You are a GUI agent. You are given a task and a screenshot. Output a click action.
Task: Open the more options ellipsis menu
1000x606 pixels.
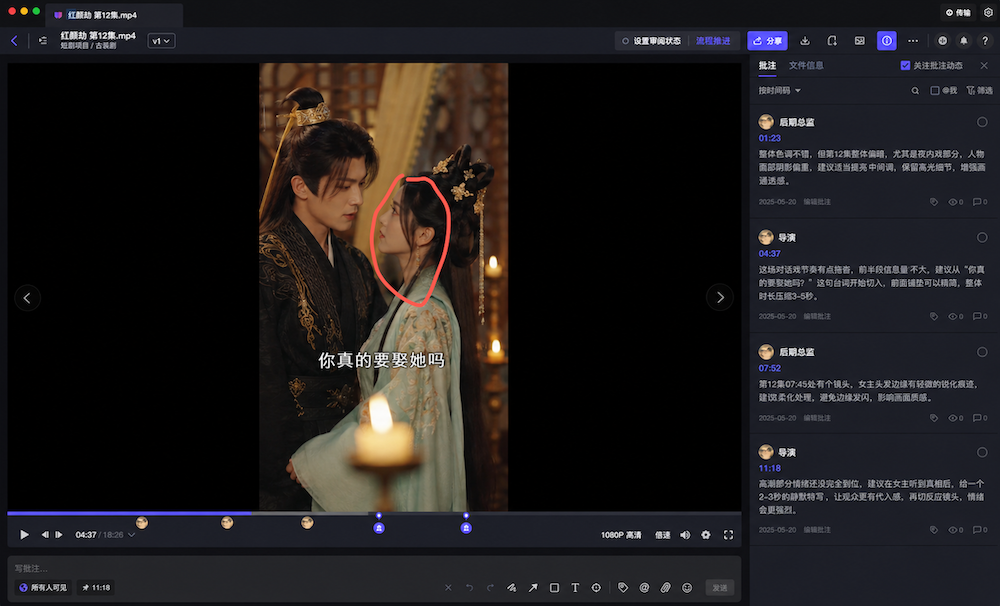pyautogui.click(x=913, y=41)
